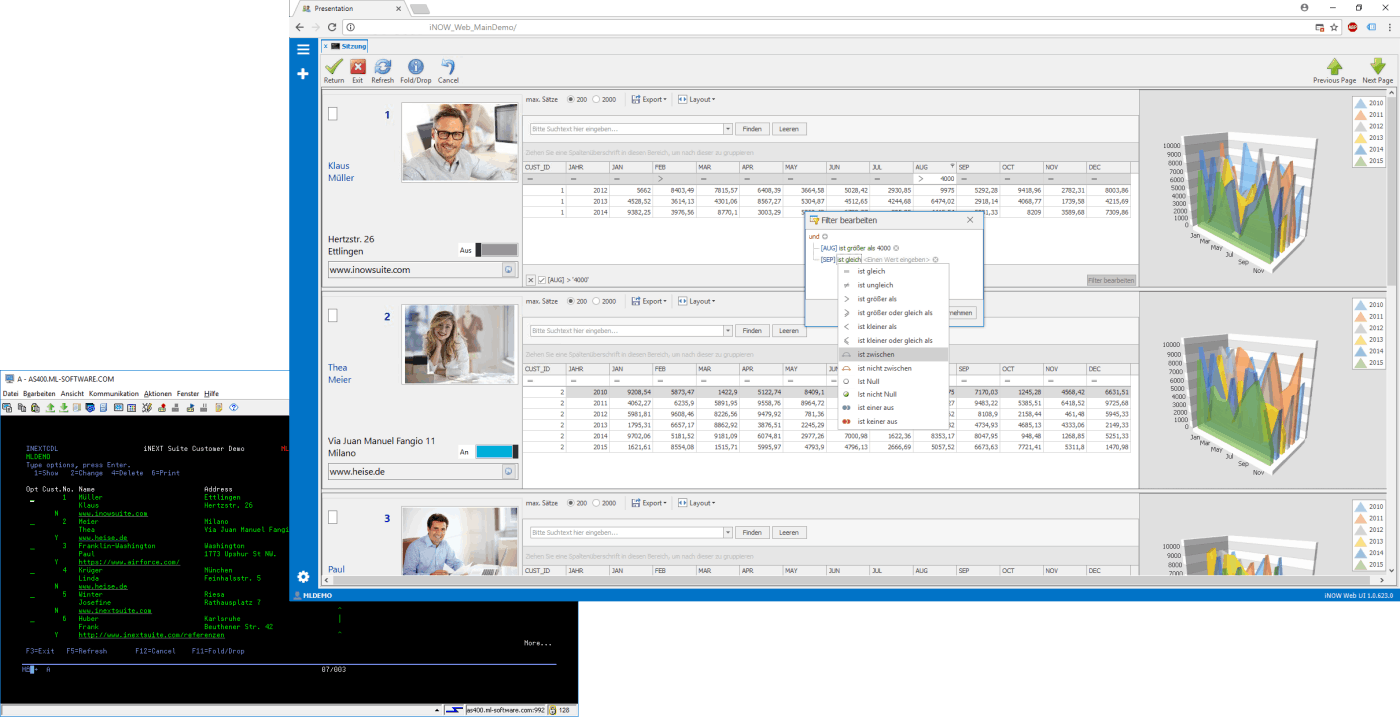Viewport: 1400px width, 717px height.
Task: Open https://www.airforce.com/ link in AS400 terminal
Action: pos(129,562)
